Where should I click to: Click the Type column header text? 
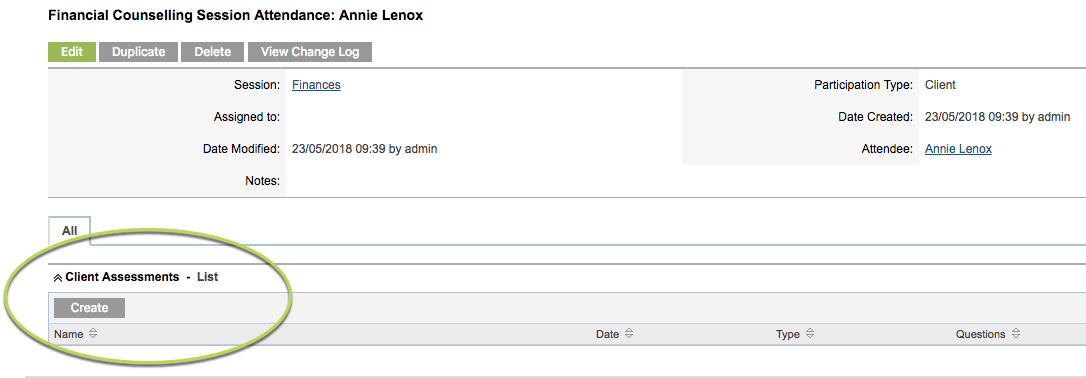coord(787,334)
